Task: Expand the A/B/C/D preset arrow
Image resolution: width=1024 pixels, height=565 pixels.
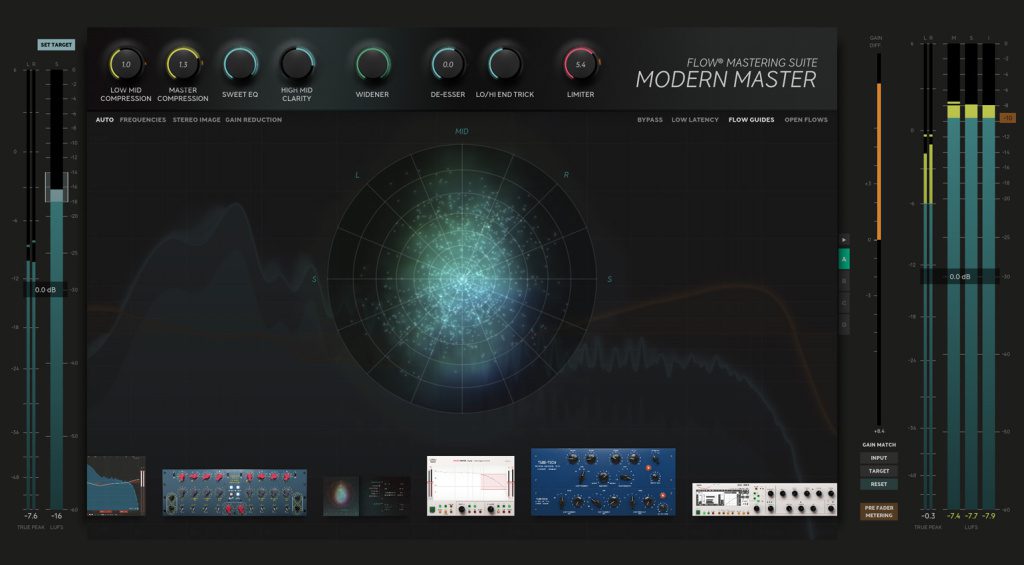Action: 844,240
